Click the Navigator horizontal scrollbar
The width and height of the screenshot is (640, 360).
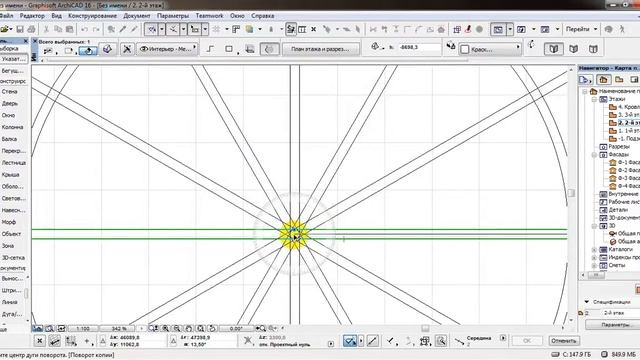point(596,275)
